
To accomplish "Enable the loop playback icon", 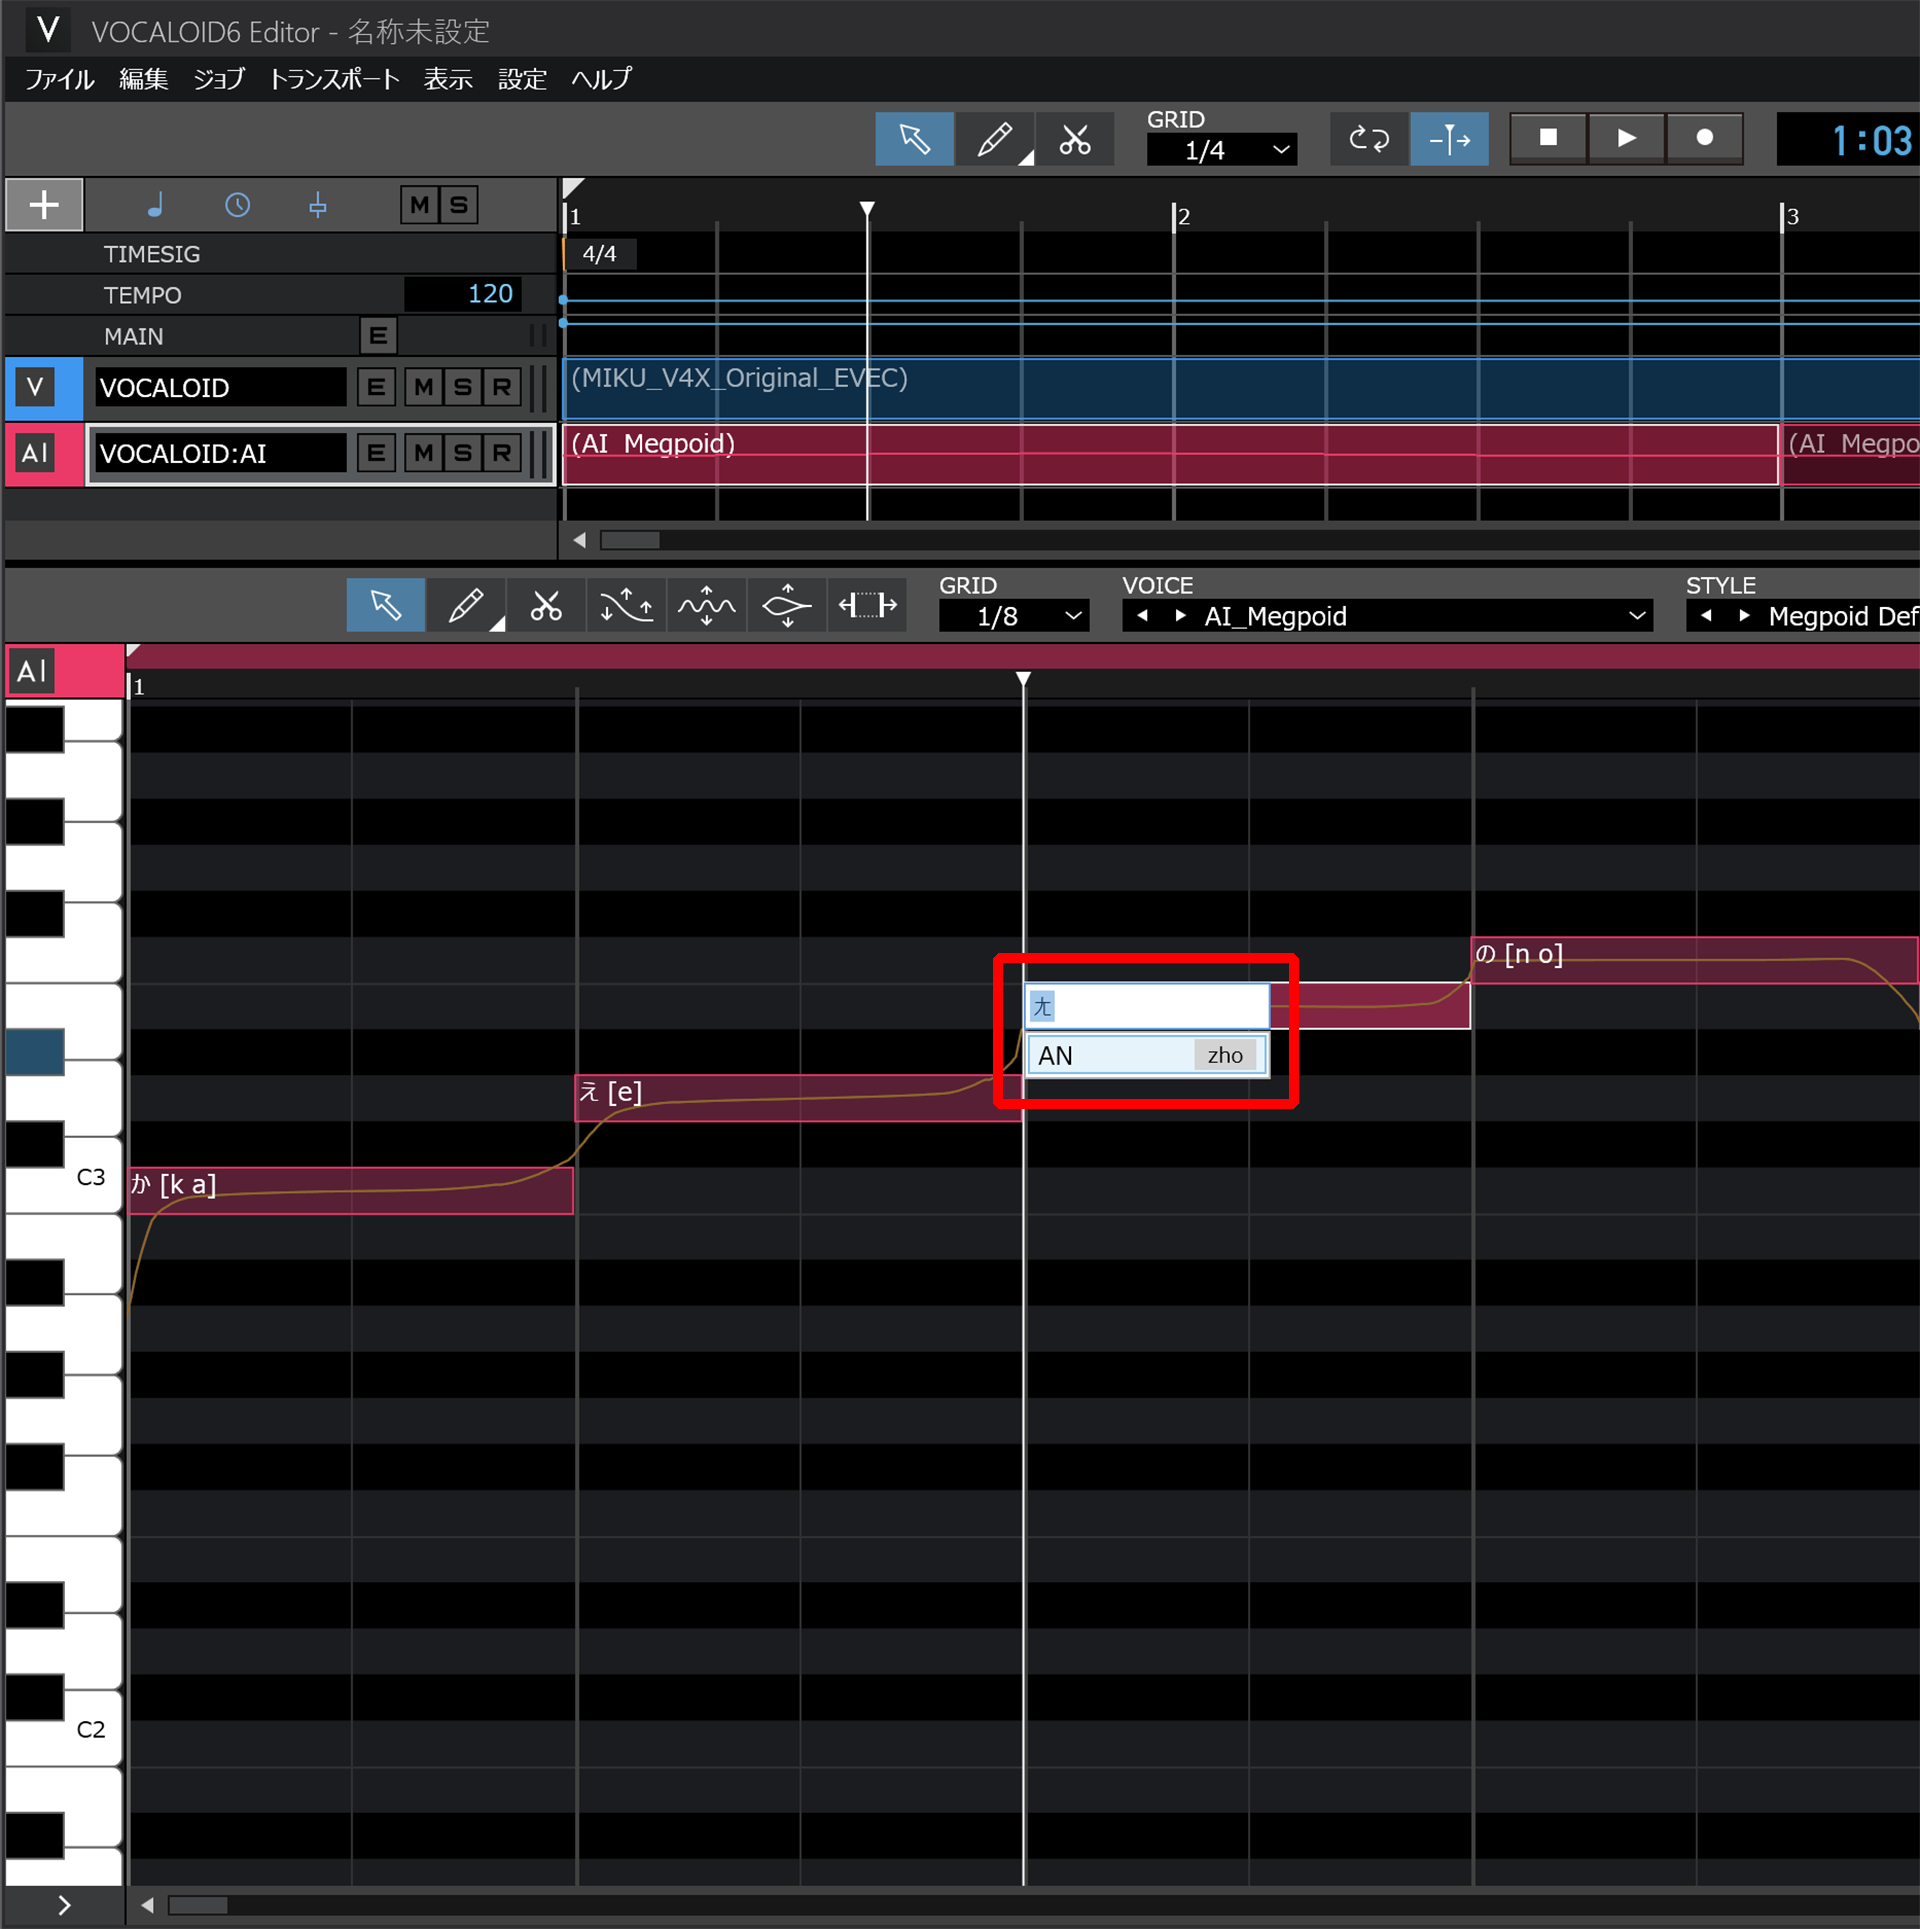I will pyautogui.click(x=1368, y=138).
